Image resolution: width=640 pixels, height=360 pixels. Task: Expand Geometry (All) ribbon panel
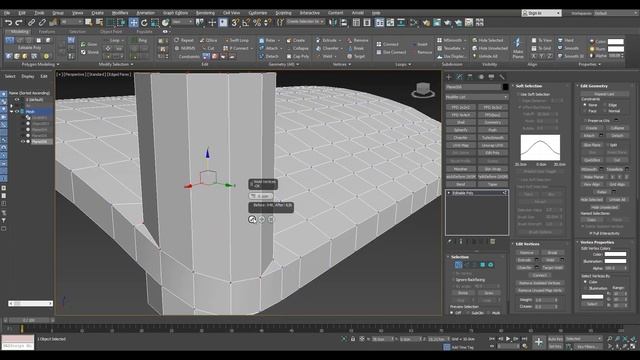point(284,64)
